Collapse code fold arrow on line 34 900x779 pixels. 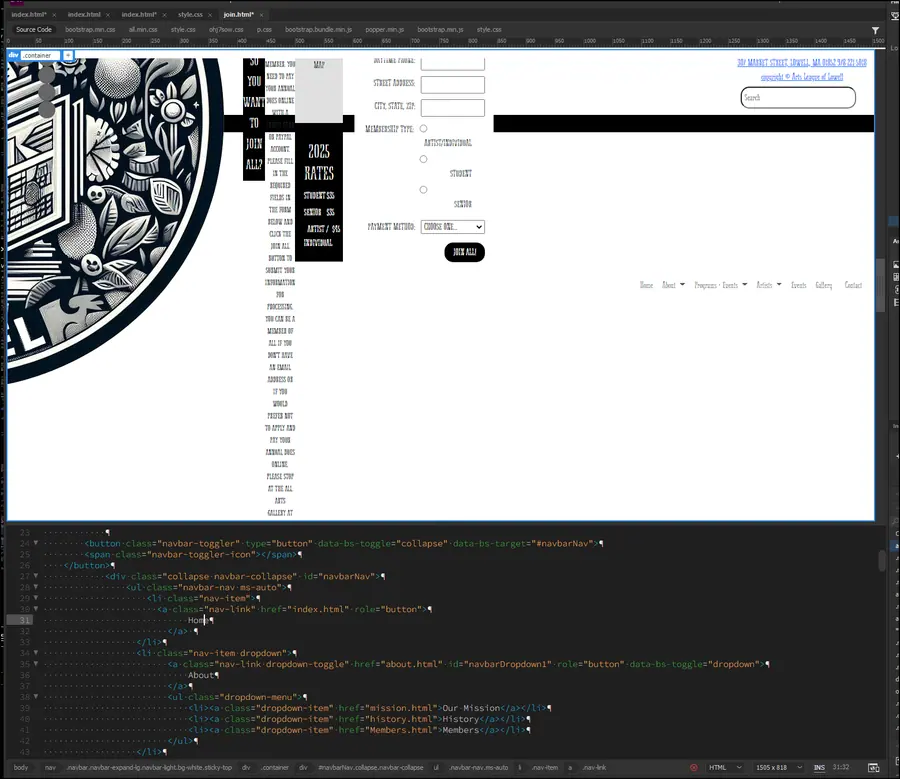(x=36, y=652)
